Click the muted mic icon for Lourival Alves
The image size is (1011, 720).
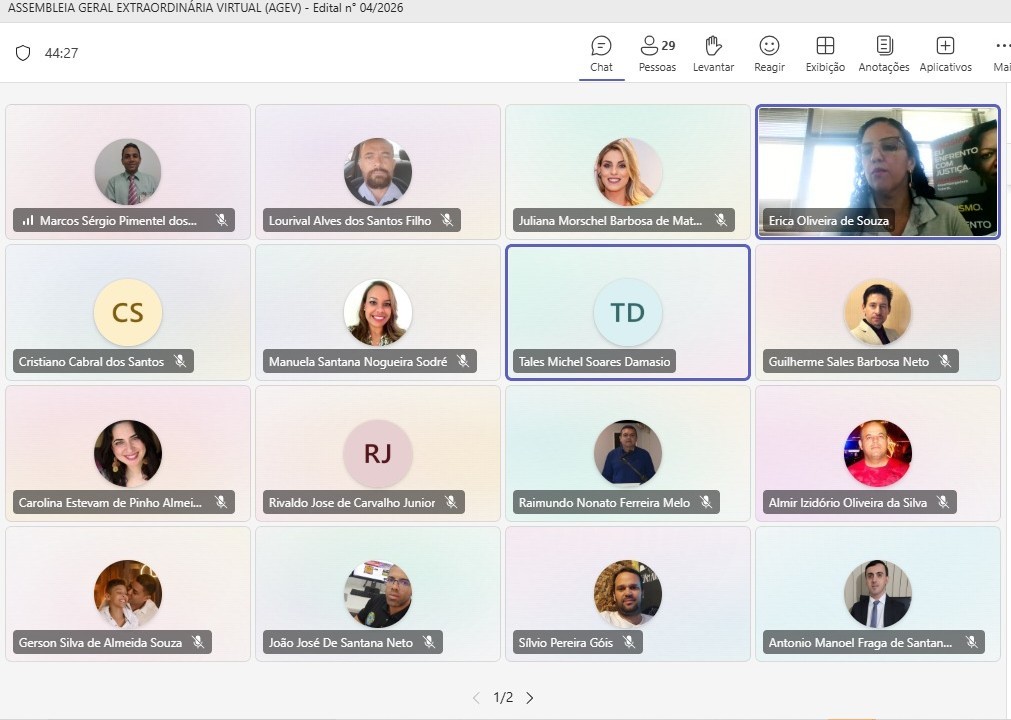tap(447, 220)
